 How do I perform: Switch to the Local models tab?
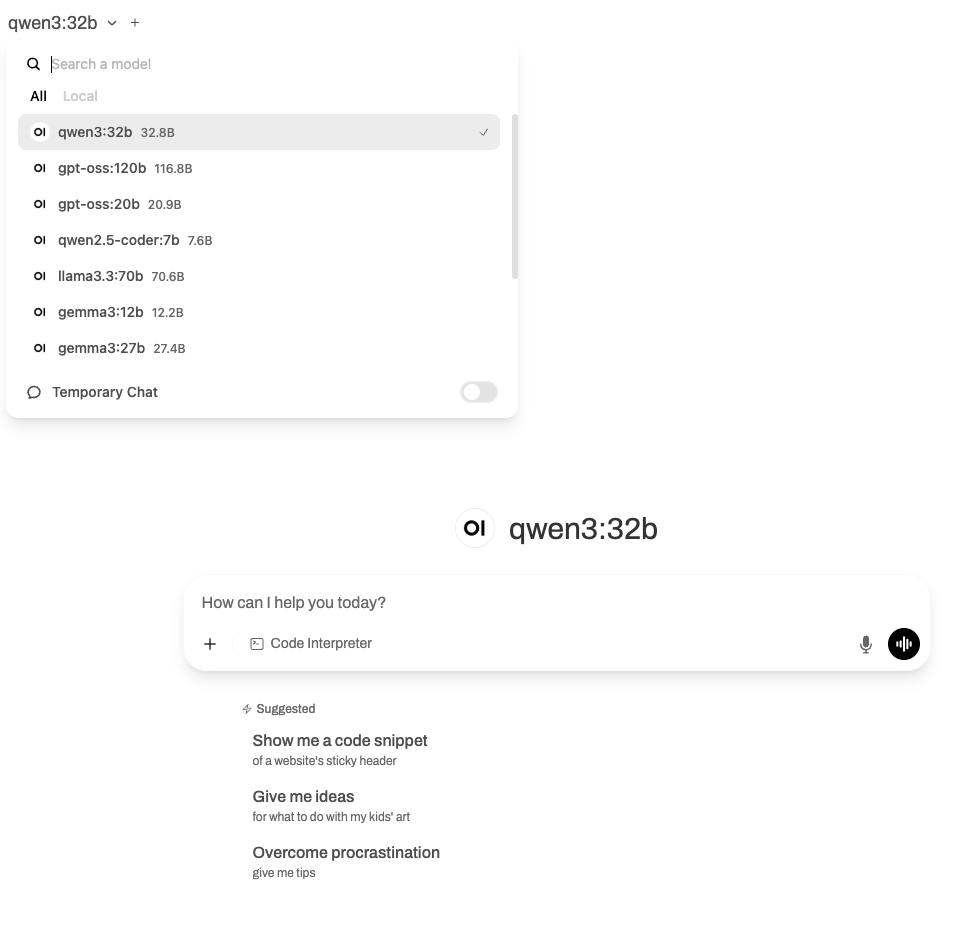[x=80, y=96]
